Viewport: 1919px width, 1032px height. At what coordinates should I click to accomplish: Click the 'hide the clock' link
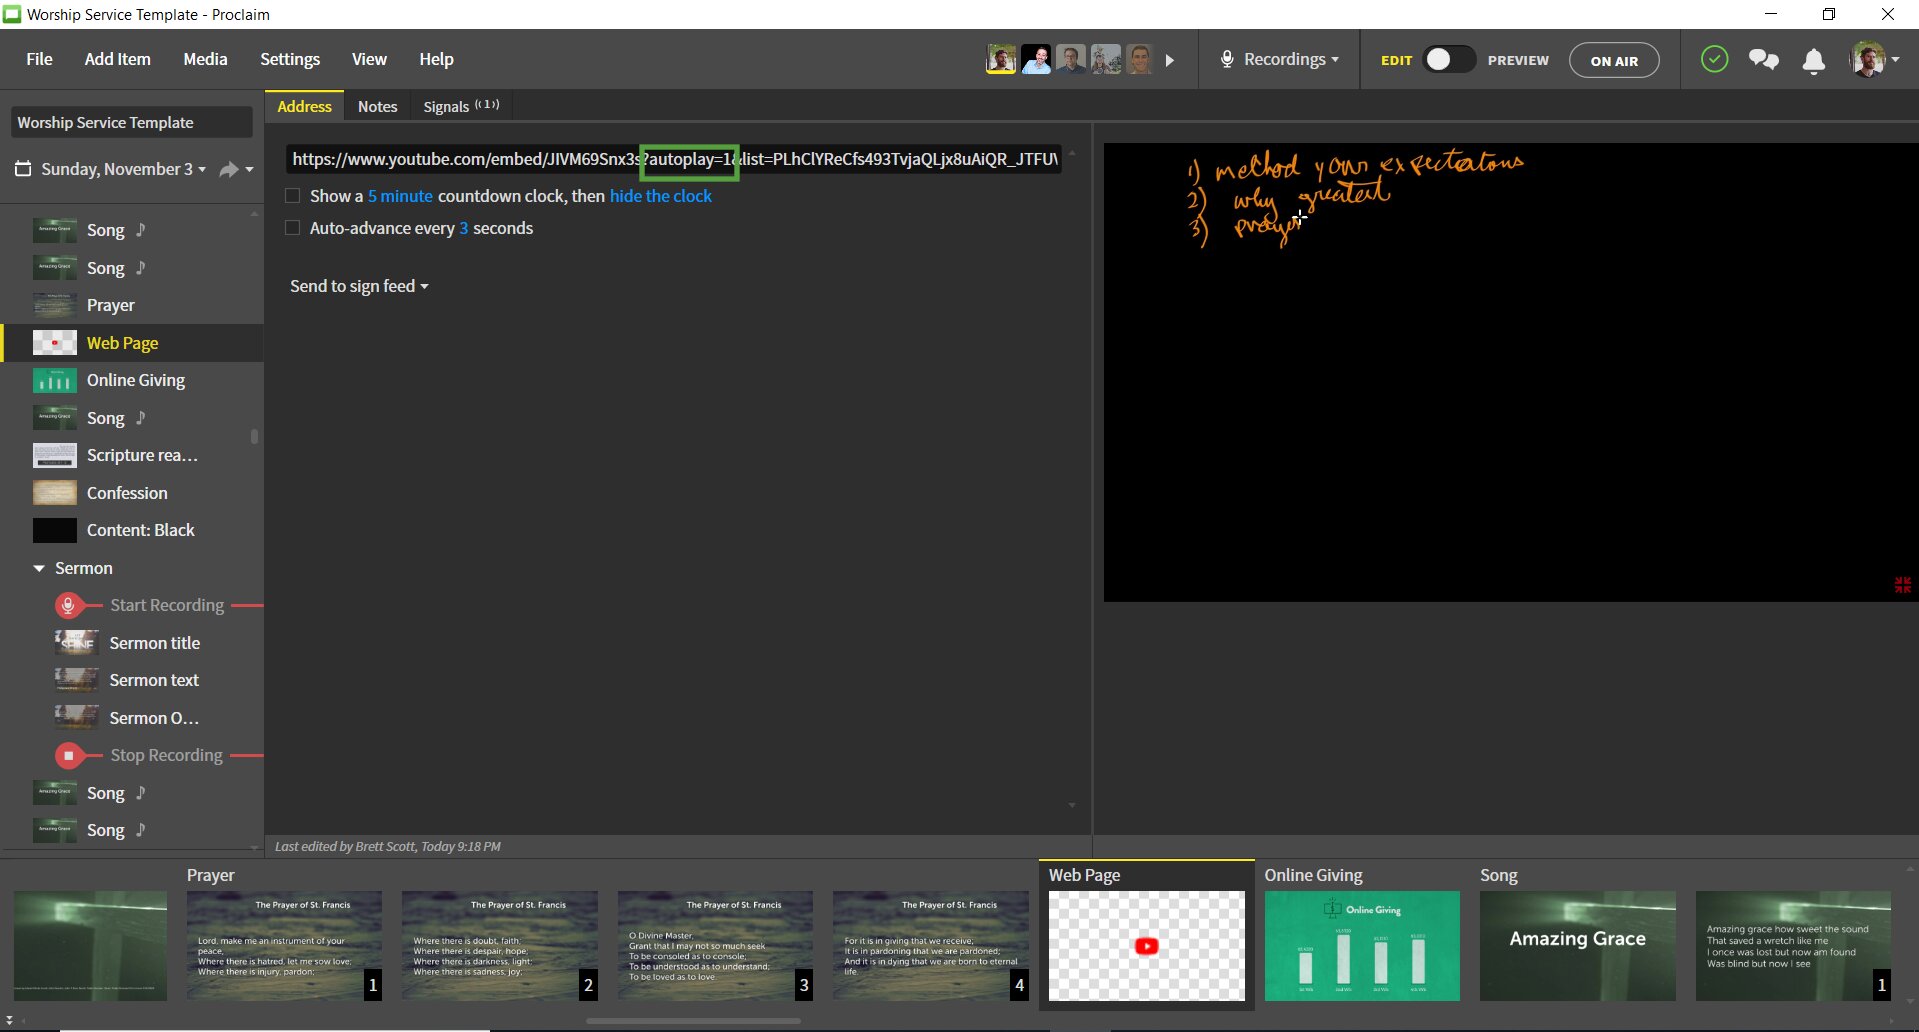tap(660, 196)
